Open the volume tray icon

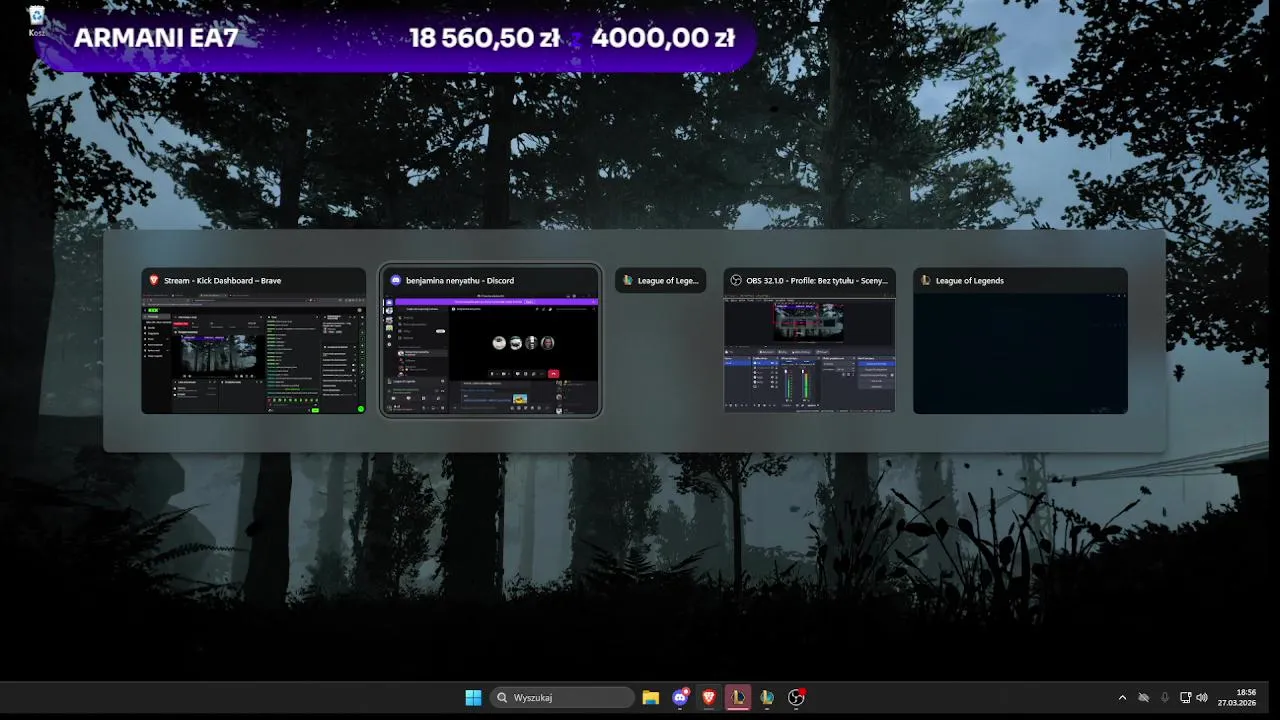tap(1202, 698)
